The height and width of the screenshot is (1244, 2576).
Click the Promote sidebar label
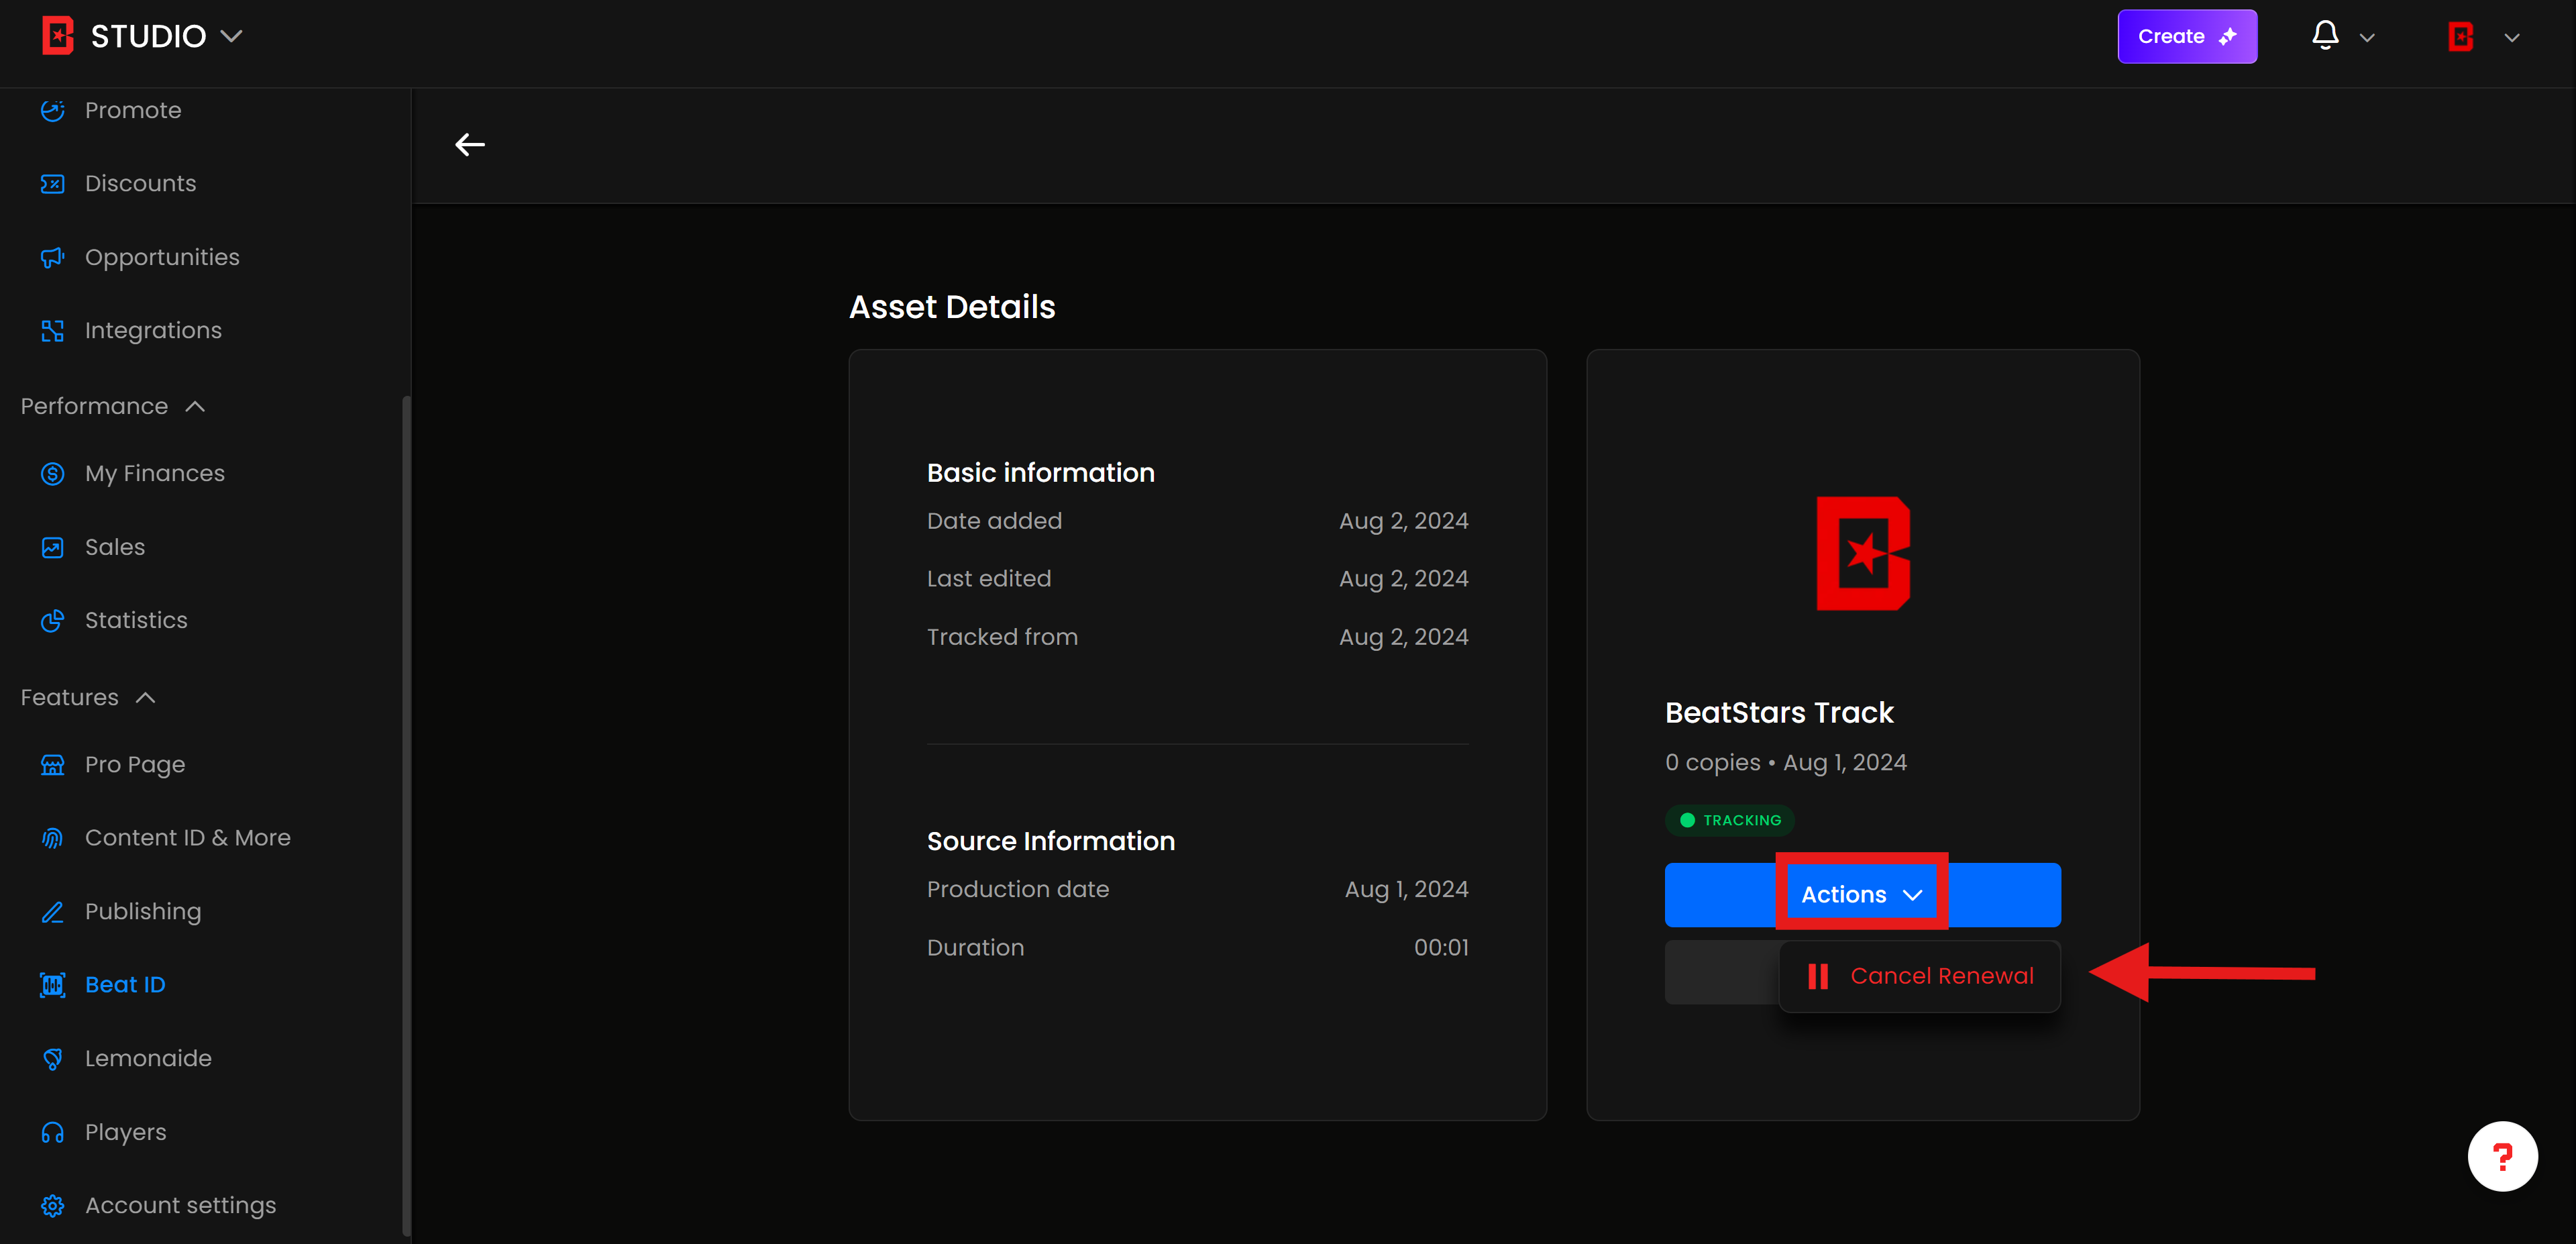(133, 110)
